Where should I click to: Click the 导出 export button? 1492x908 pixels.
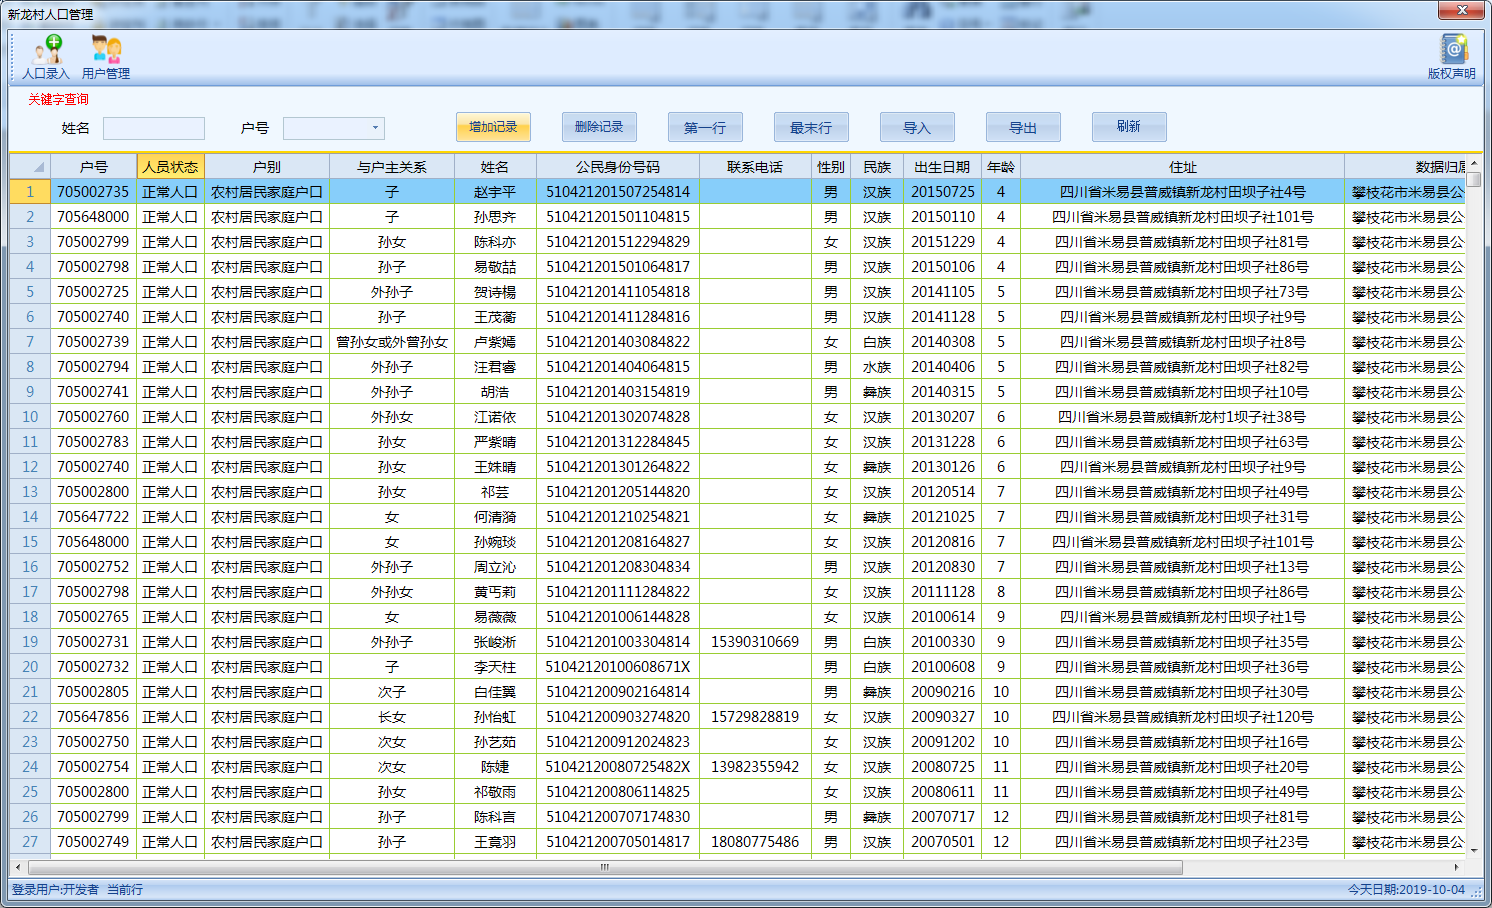point(1023,127)
